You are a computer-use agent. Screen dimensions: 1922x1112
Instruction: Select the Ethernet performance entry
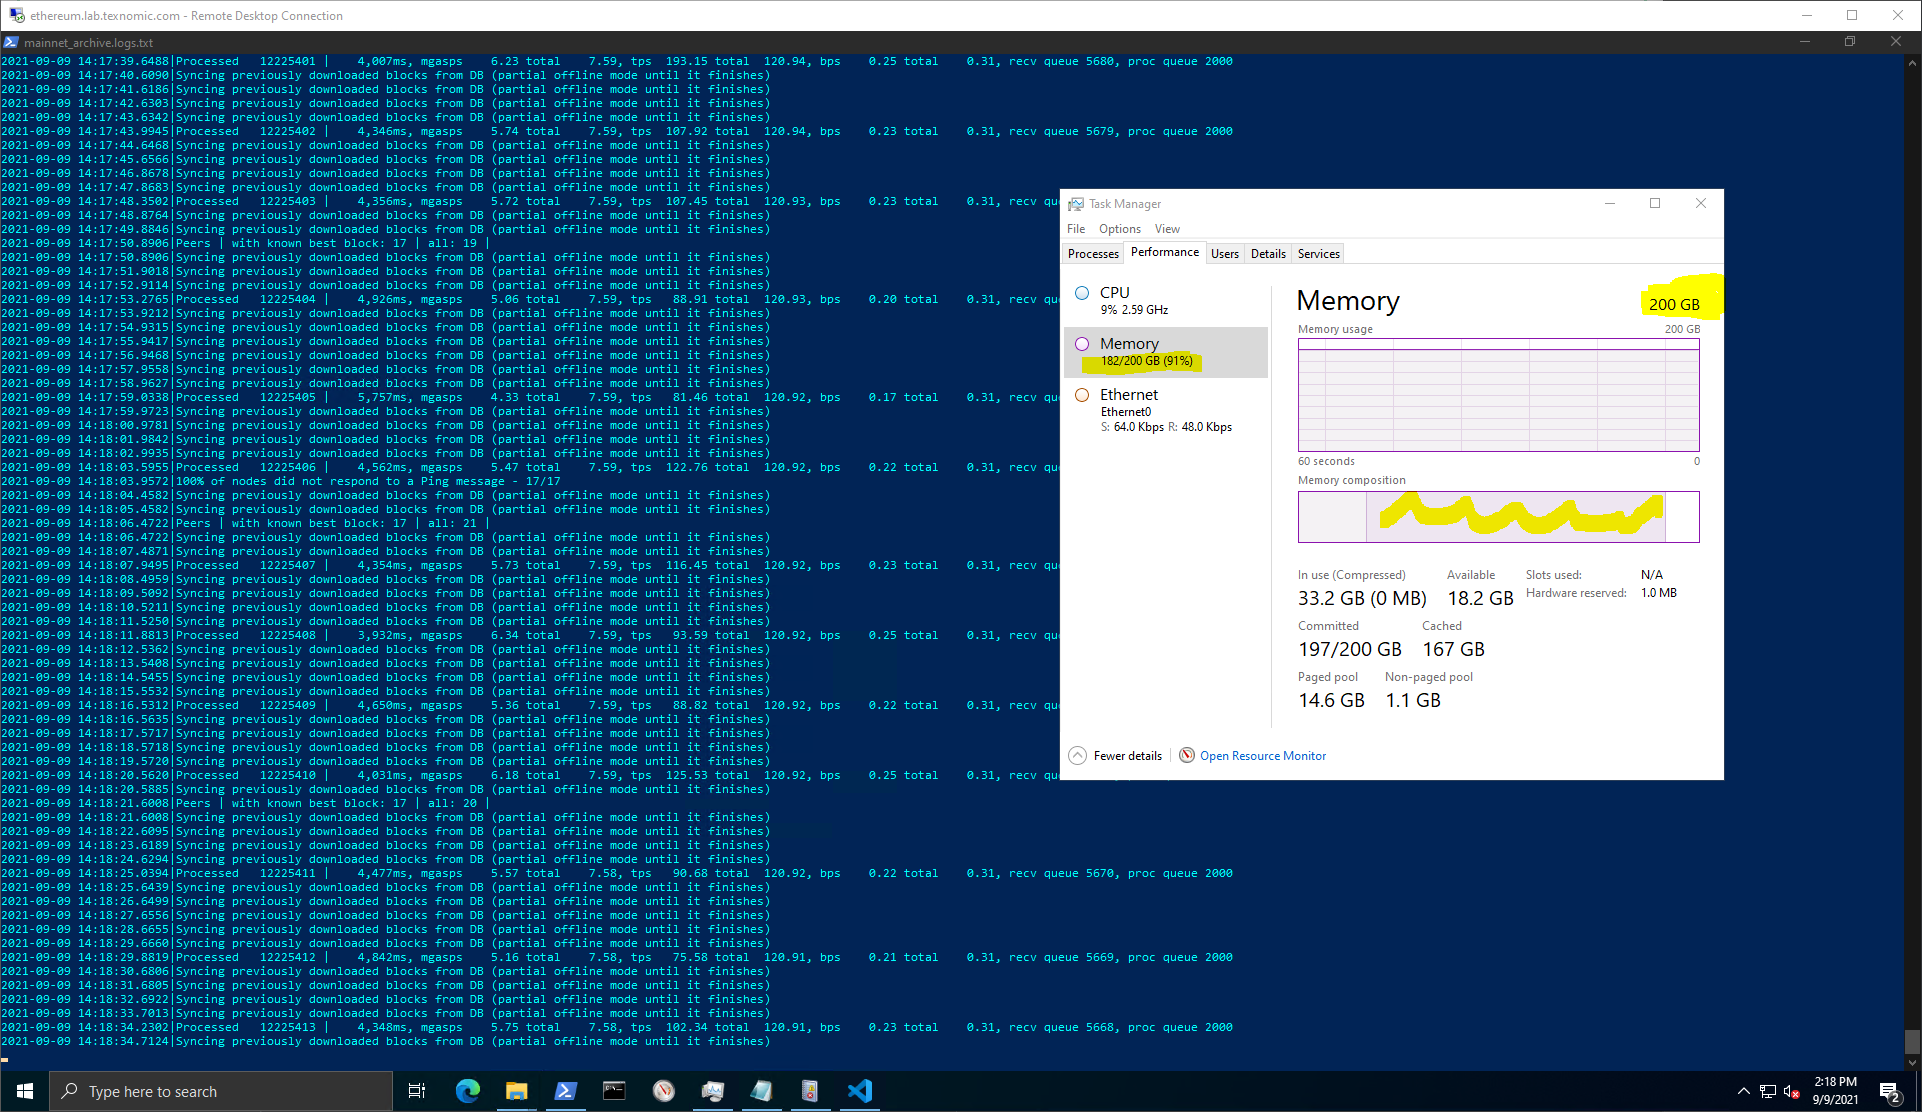point(1166,409)
